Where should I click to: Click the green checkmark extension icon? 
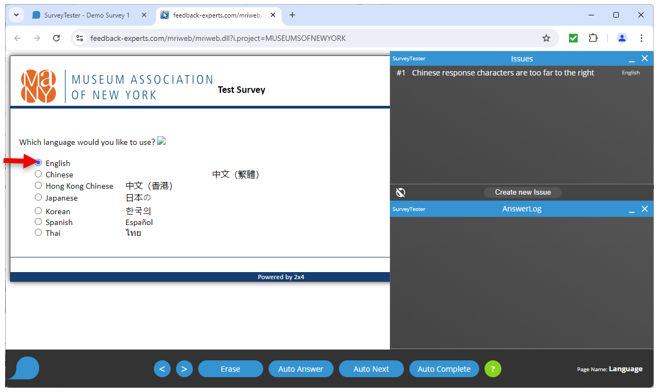point(573,38)
